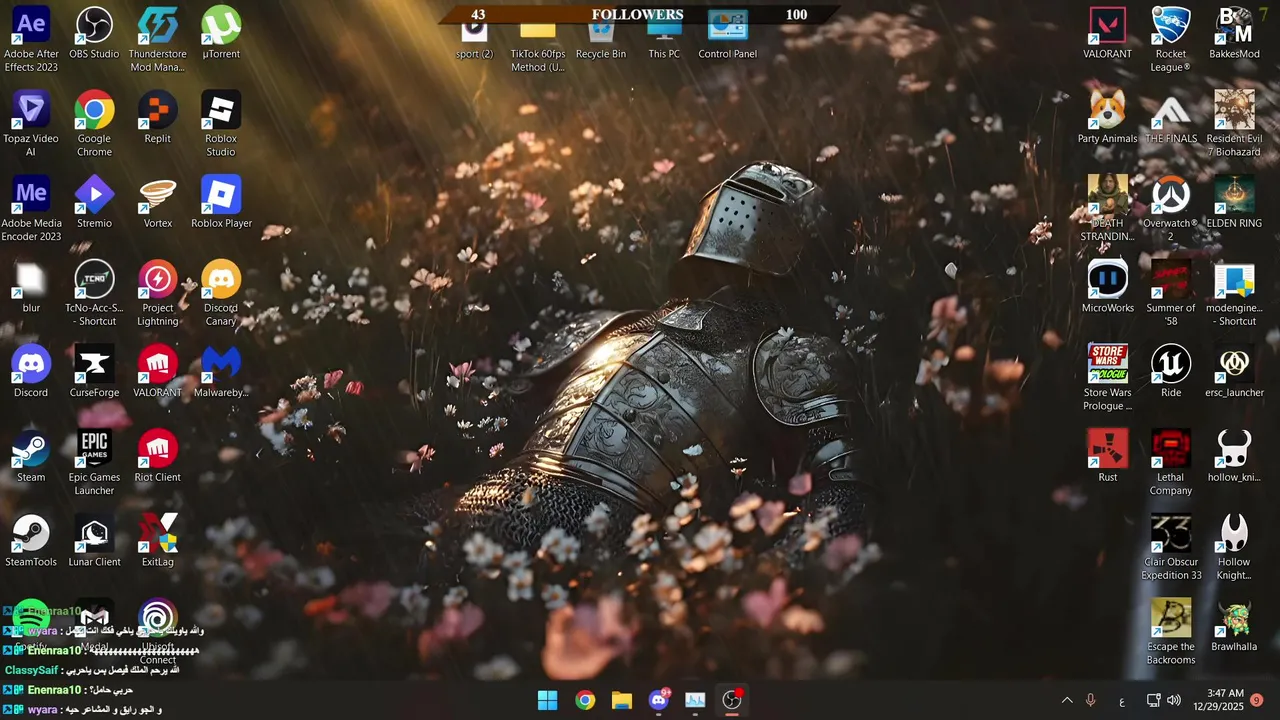
Task: Open Resident Evil 7 Biohazard shortcut
Action: 1234,125
